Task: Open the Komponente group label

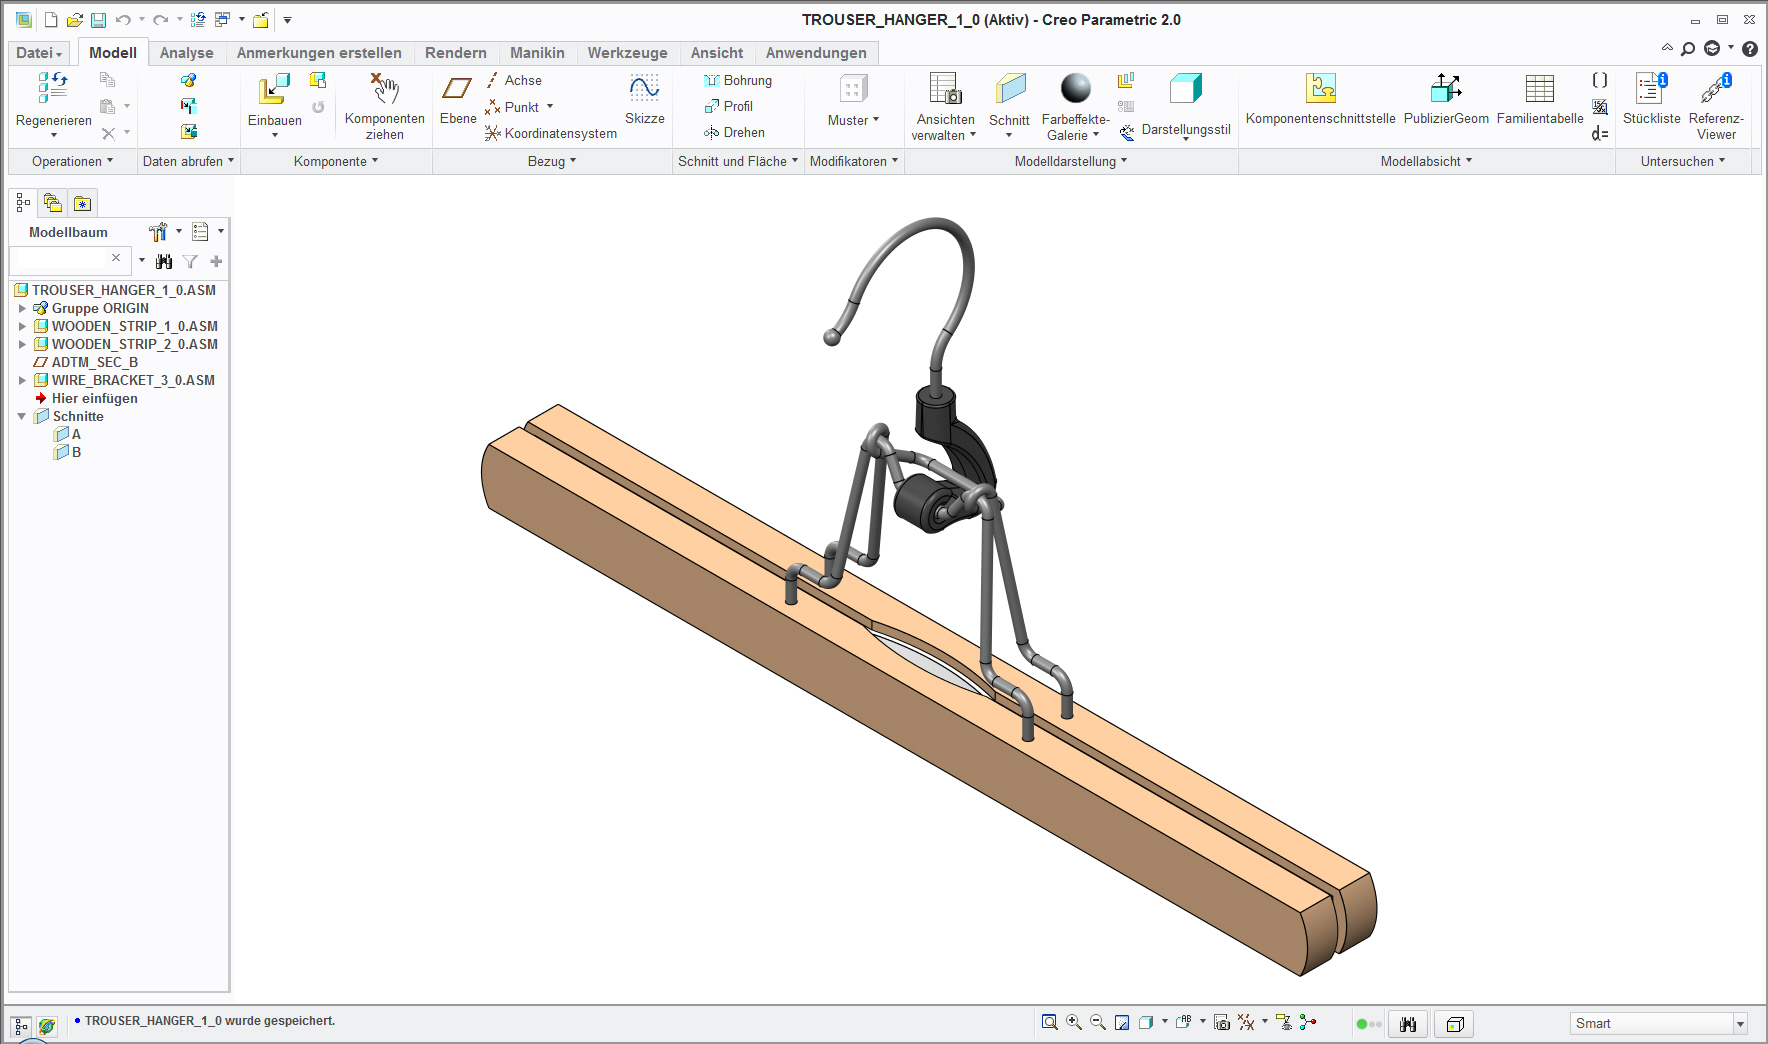Action: click(x=336, y=161)
